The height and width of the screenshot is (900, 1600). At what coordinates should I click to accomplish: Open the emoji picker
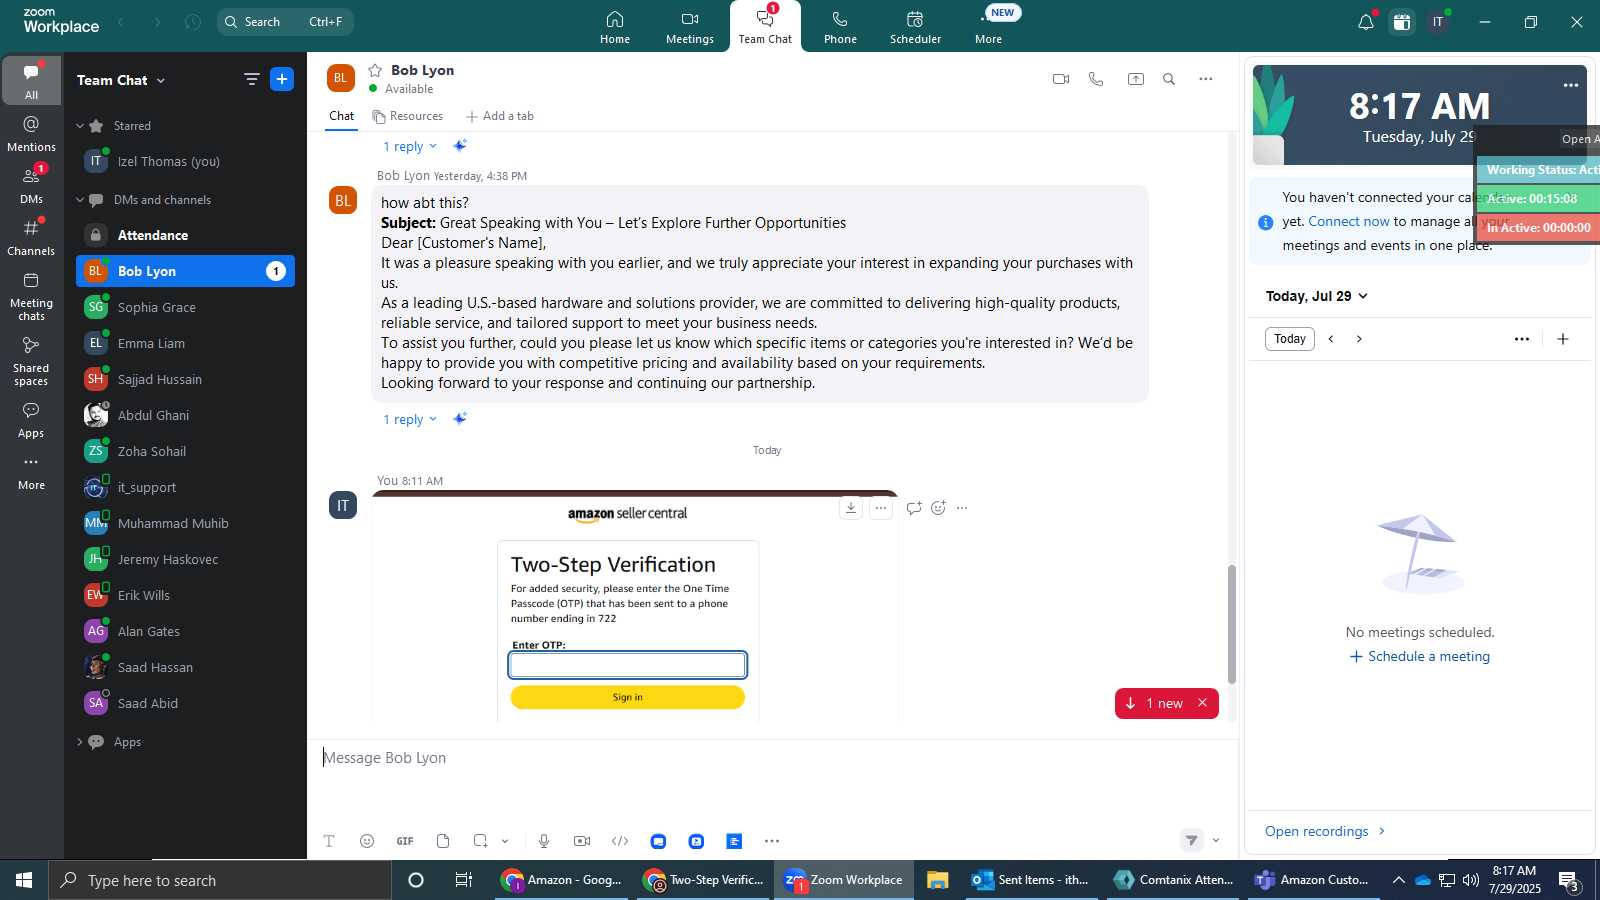tap(367, 841)
